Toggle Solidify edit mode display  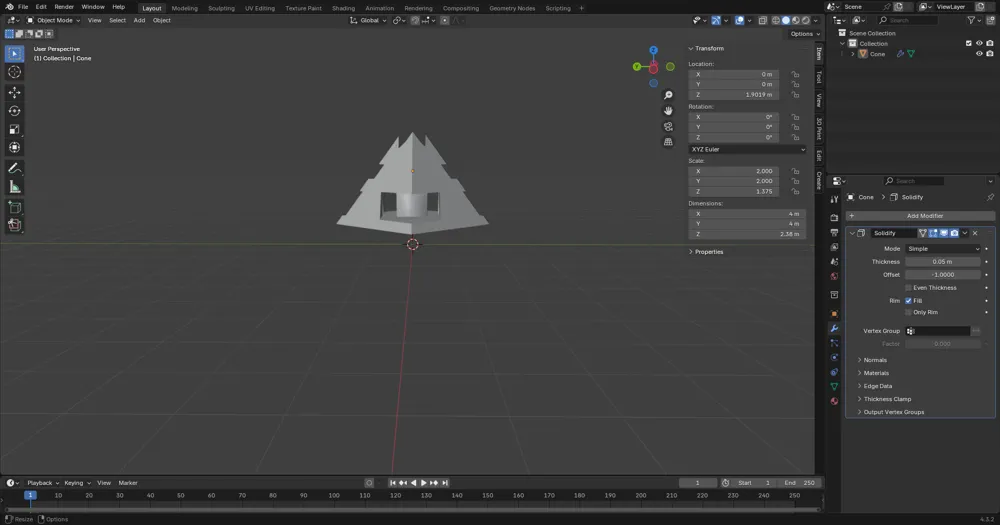[934, 233]
